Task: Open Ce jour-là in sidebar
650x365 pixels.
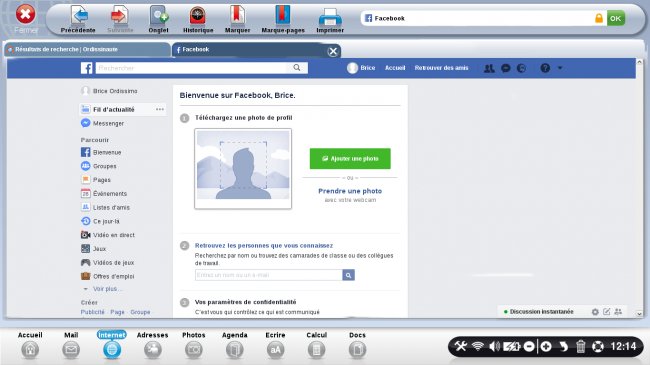Action: (x=100, y=221)
